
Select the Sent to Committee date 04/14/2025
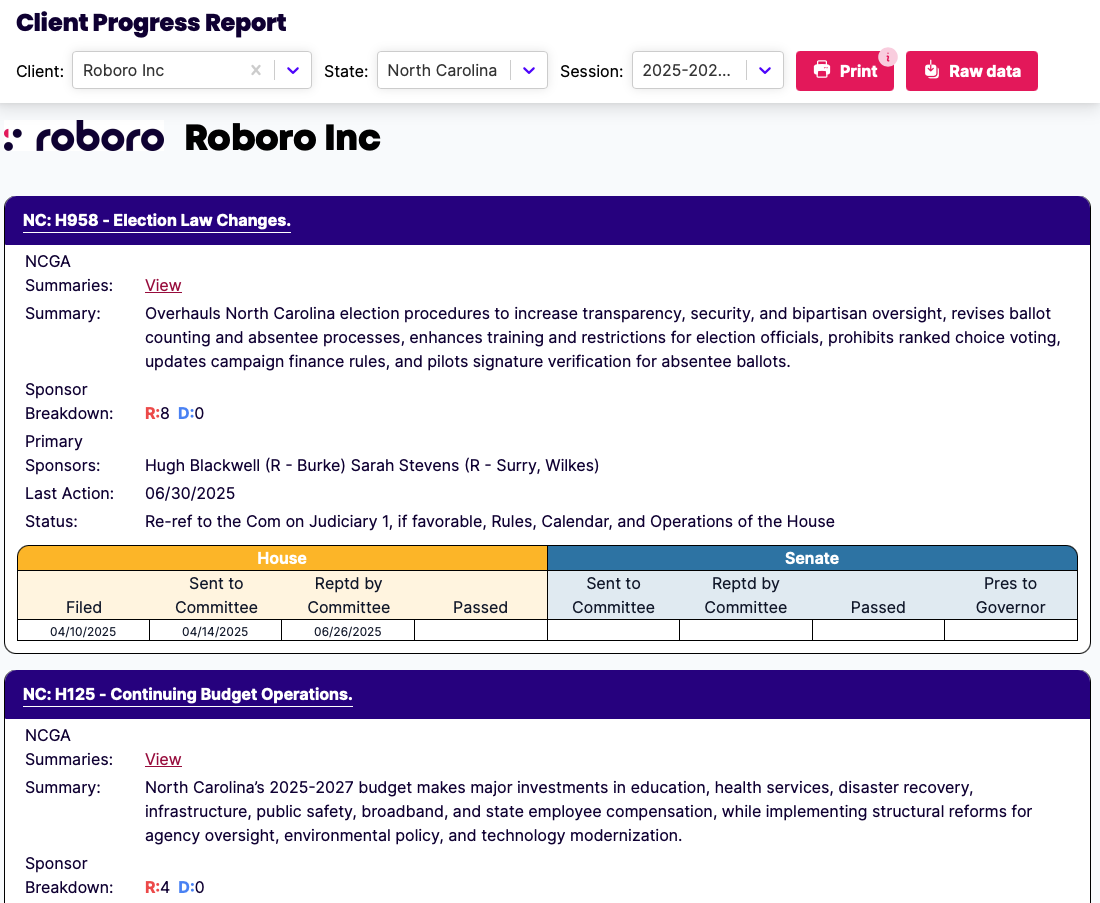coord(215,631)
